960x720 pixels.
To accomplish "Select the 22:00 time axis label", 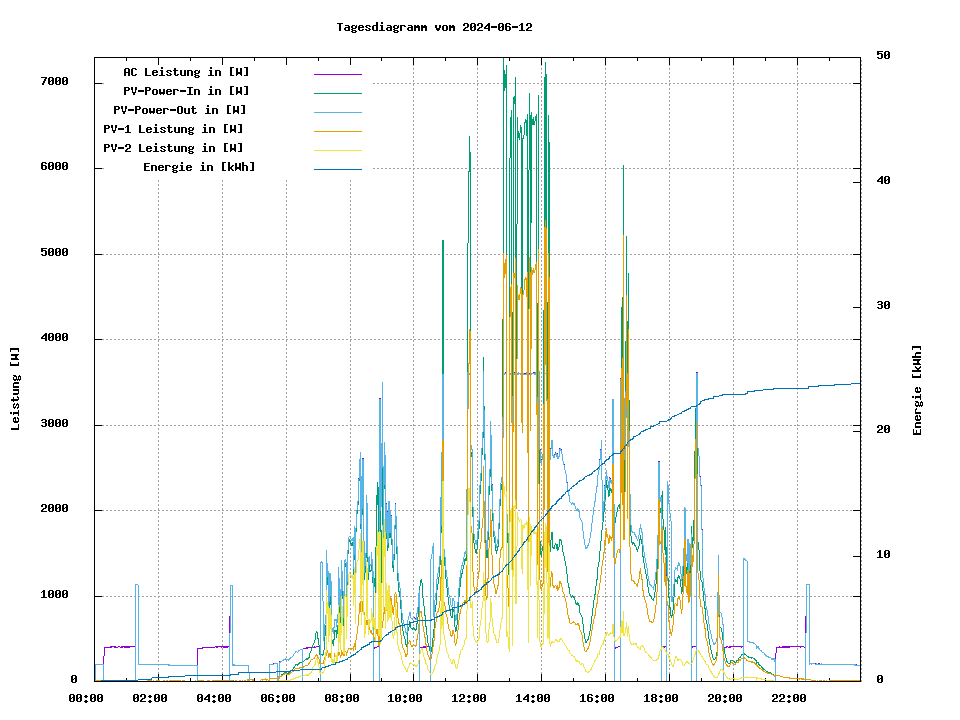I will click(x=789, y=698).
